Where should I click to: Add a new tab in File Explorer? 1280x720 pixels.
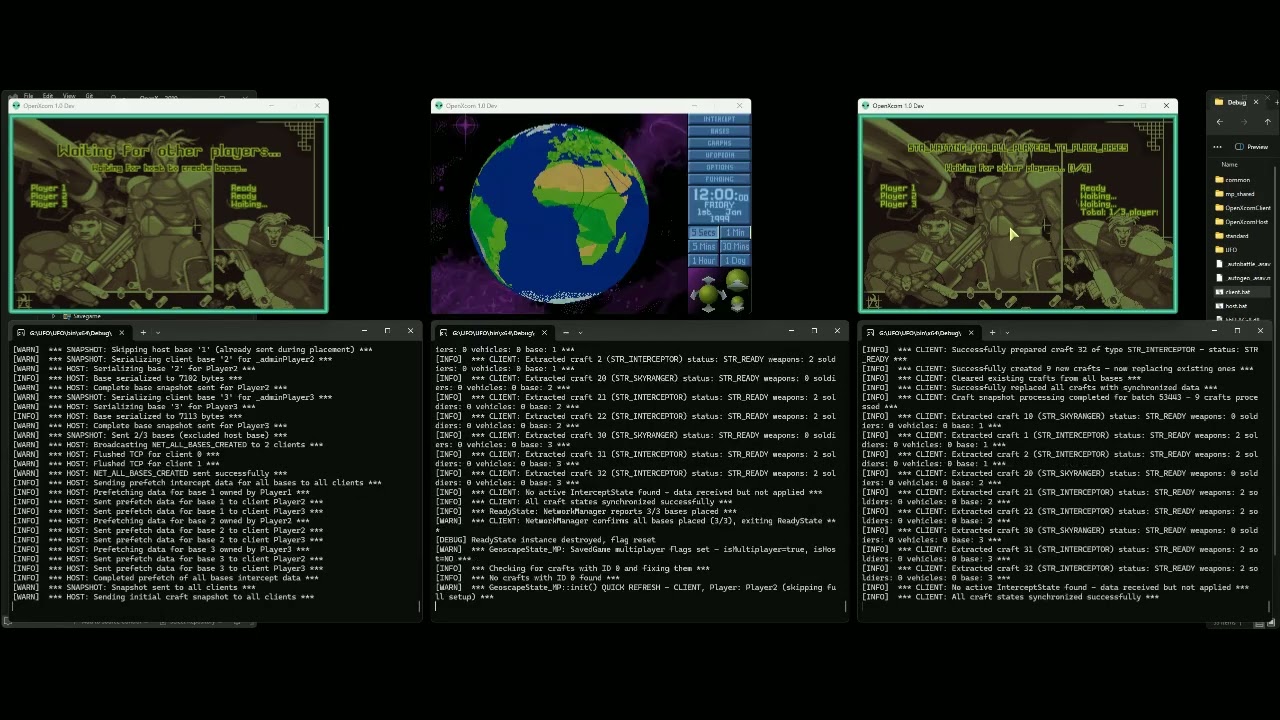pos(1276,102)
